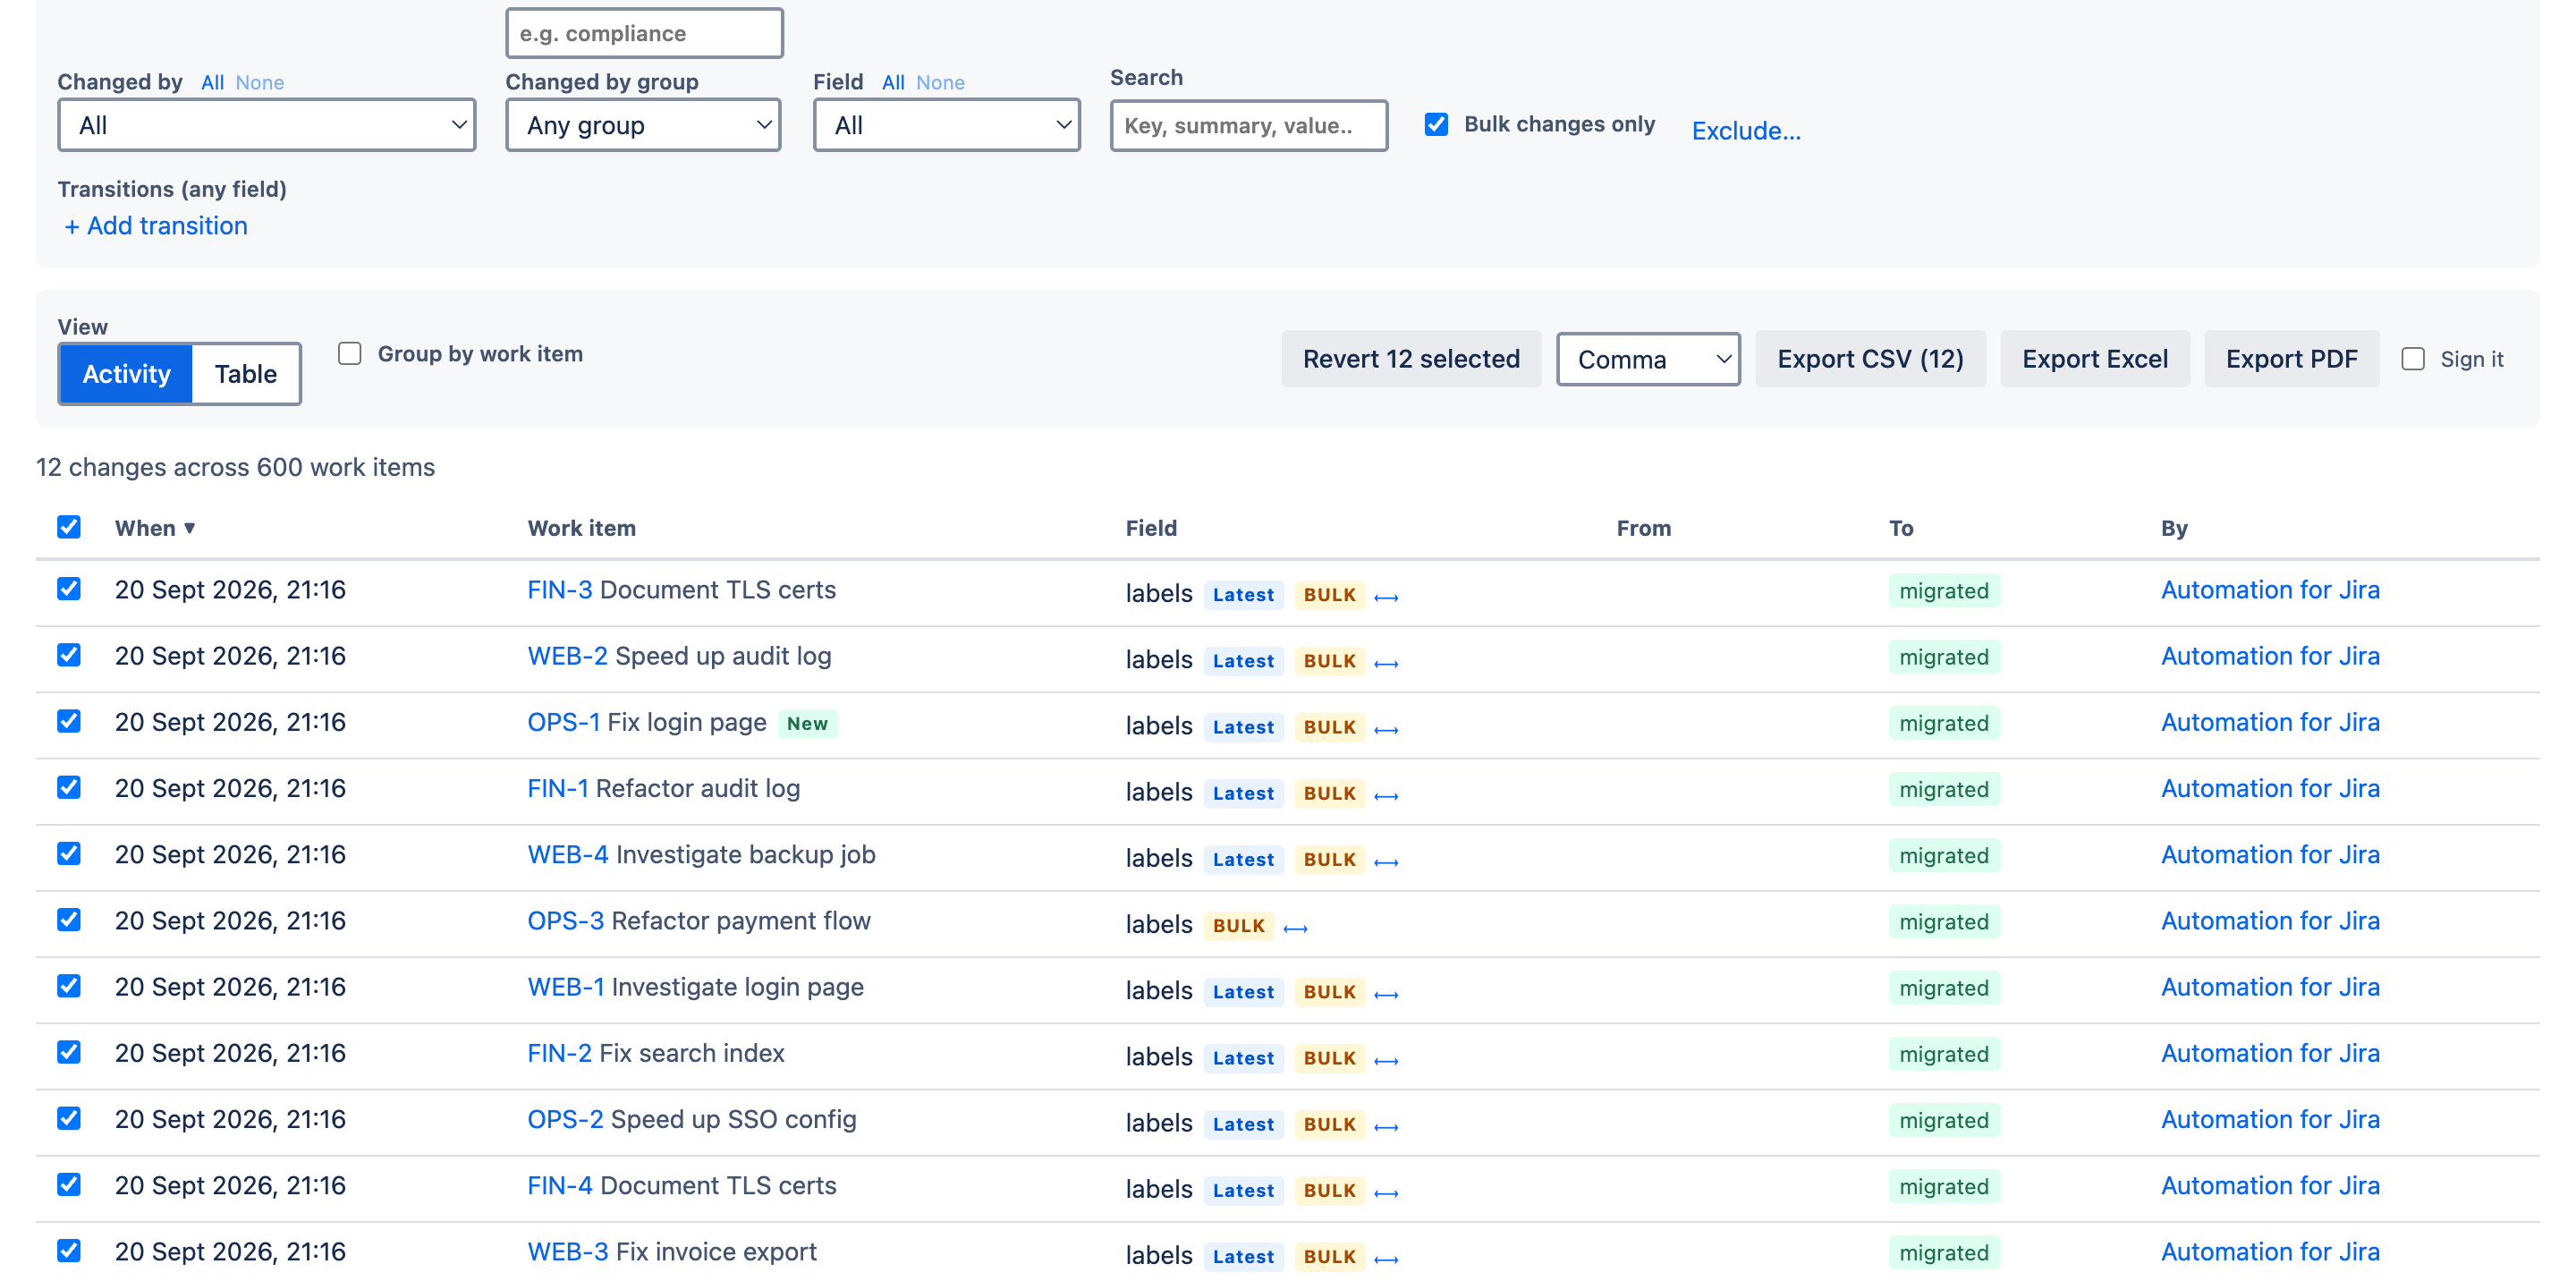Open the Changed by group dropdown
This screenshot has width=2576, height=1281.
point(643,125)
